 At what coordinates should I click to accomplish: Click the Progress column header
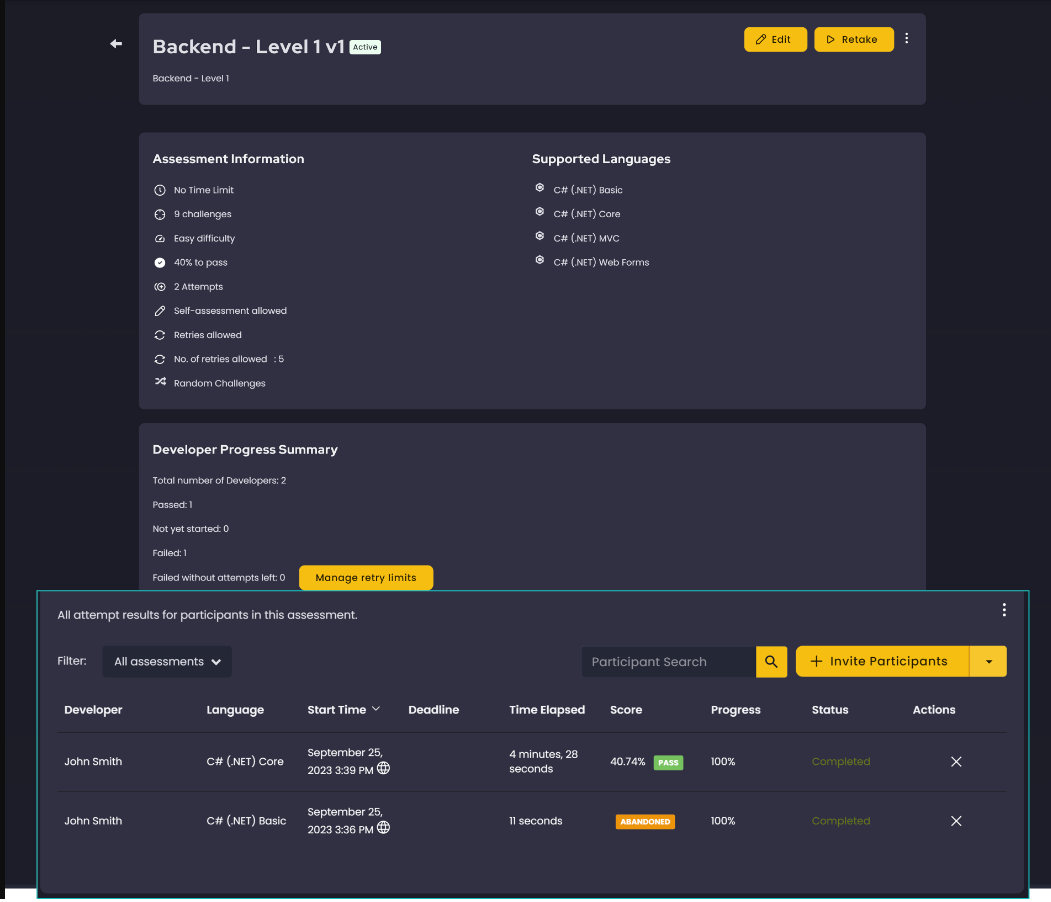[x=735, y=710]
